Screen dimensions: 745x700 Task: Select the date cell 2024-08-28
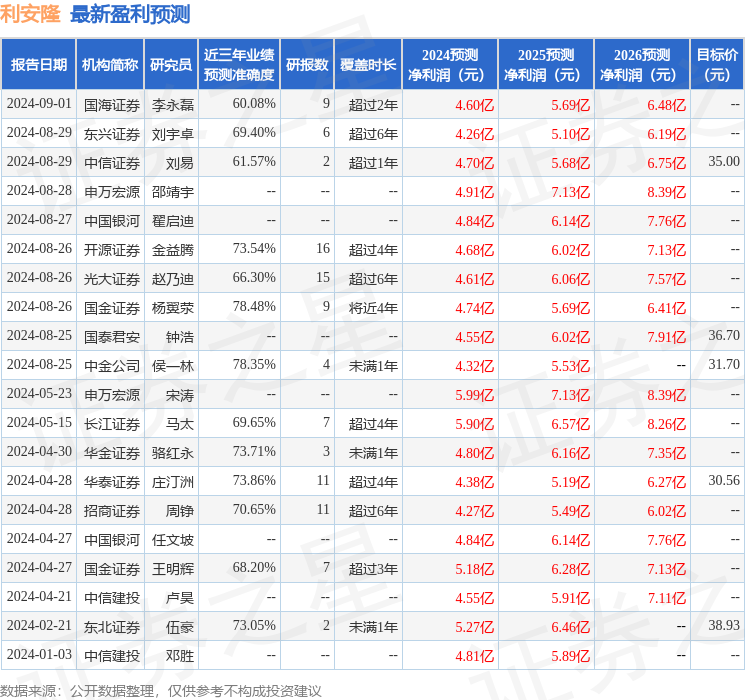(39, 191)
